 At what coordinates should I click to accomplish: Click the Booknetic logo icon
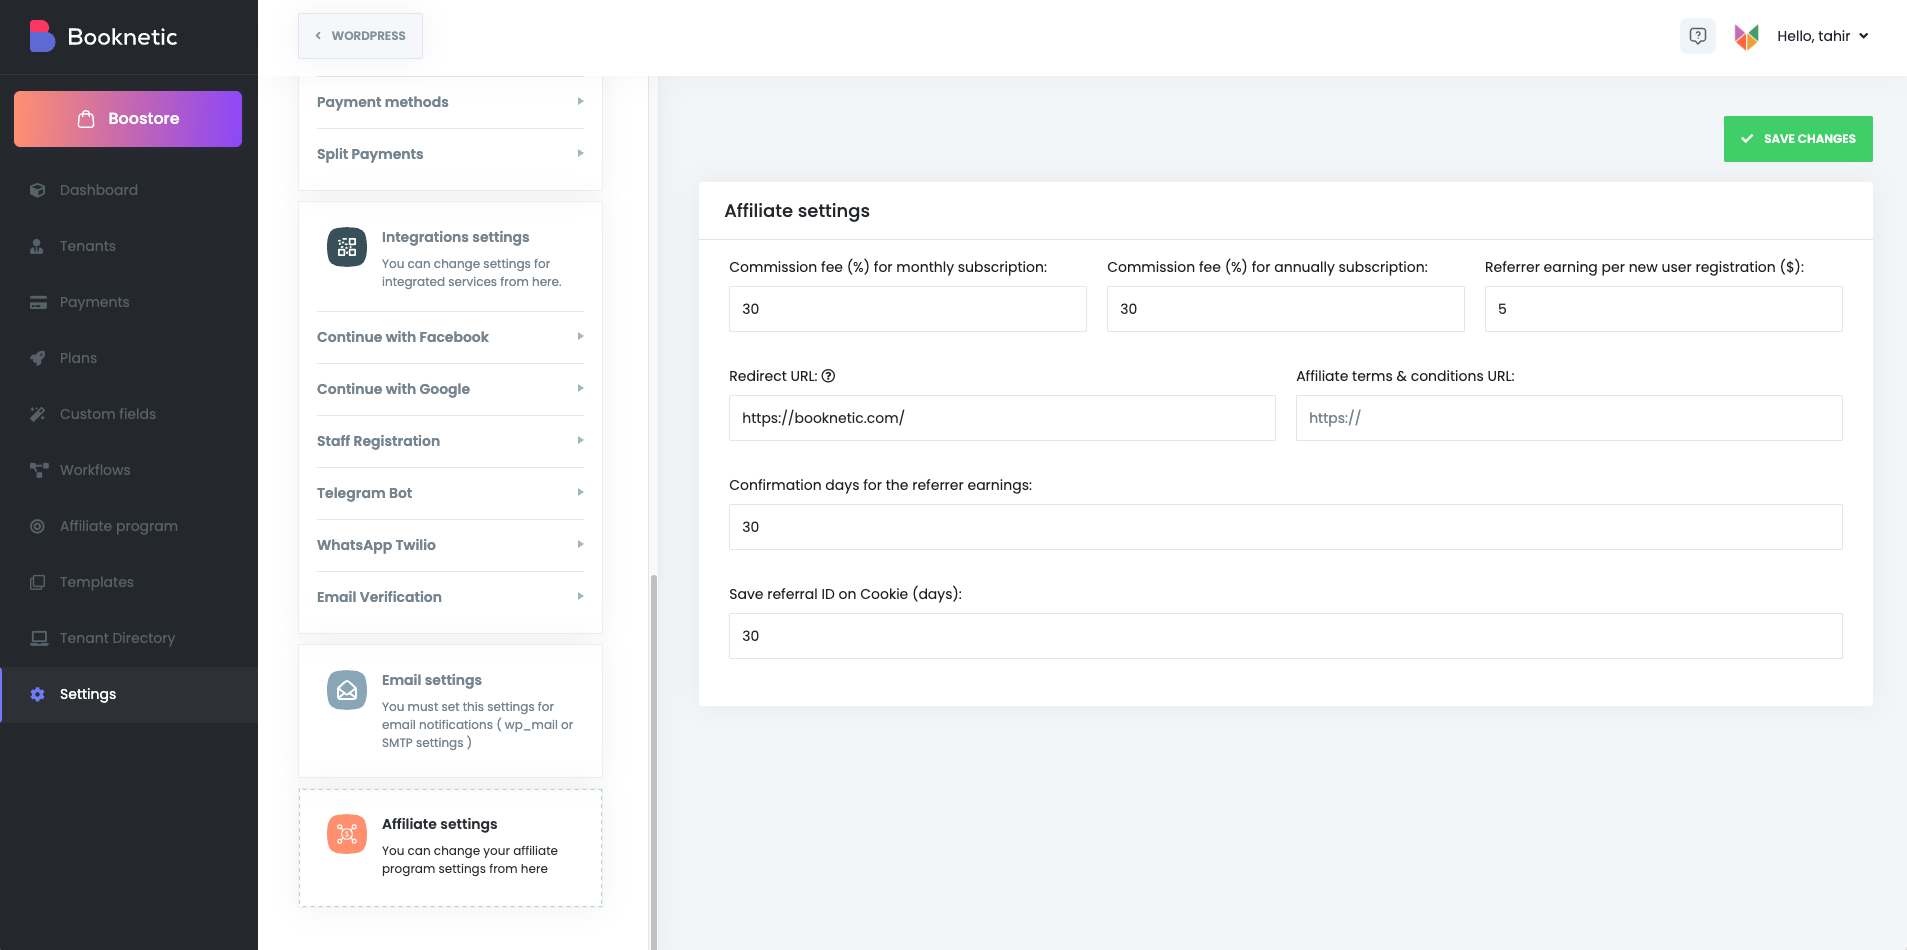click(x=42, y=36)
